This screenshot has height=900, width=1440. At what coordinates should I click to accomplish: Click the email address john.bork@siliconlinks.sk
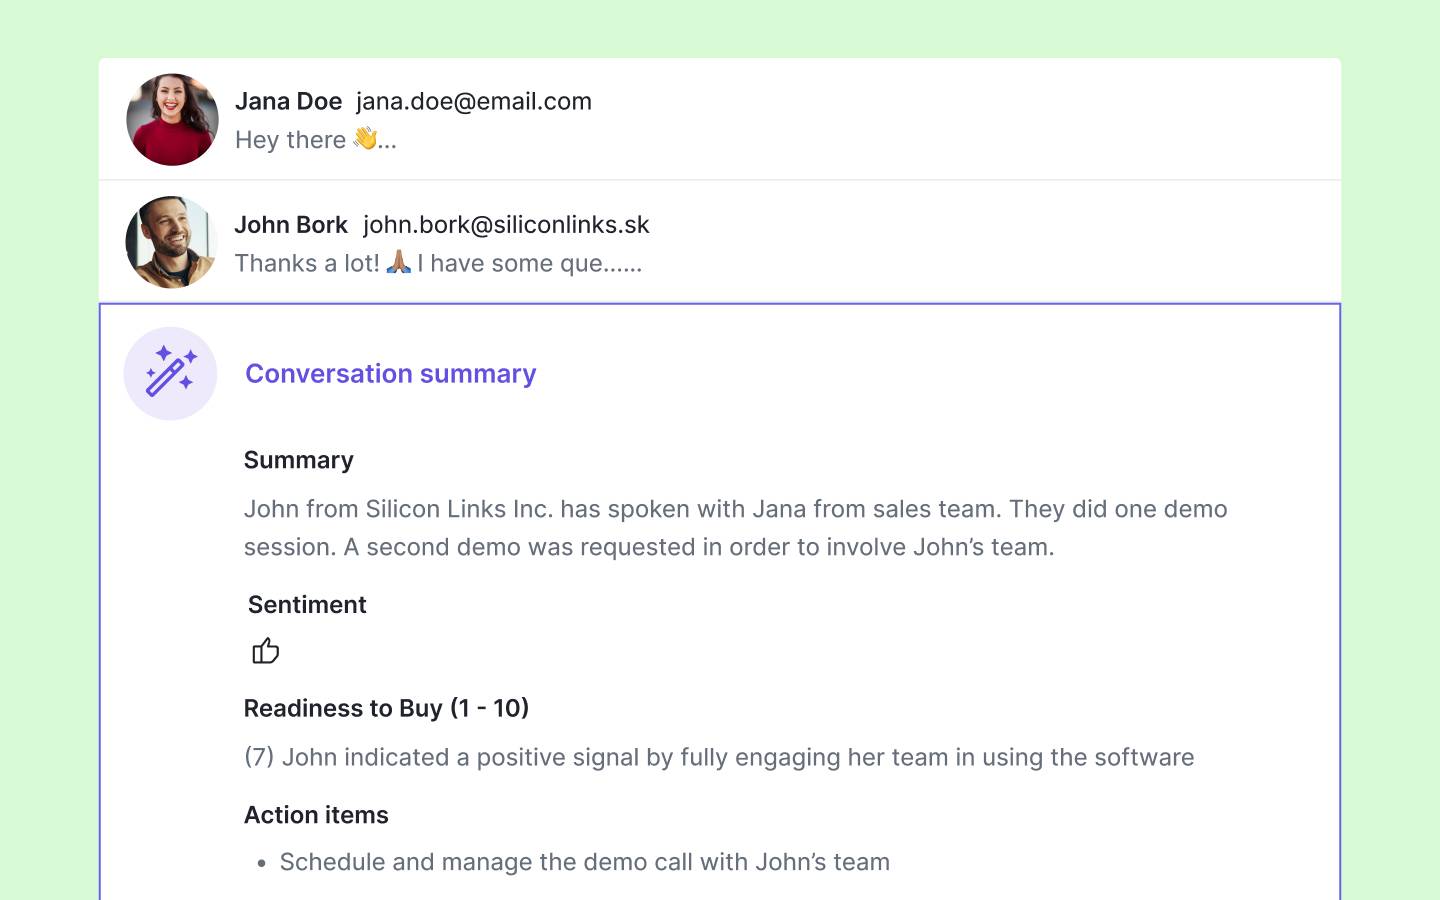pyautogui.click(x=505, y=225)
